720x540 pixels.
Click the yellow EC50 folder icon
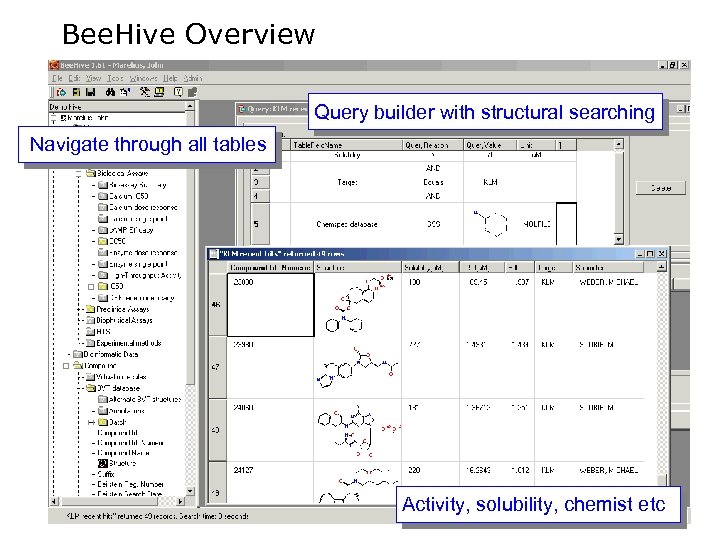[x=103, y=241]
